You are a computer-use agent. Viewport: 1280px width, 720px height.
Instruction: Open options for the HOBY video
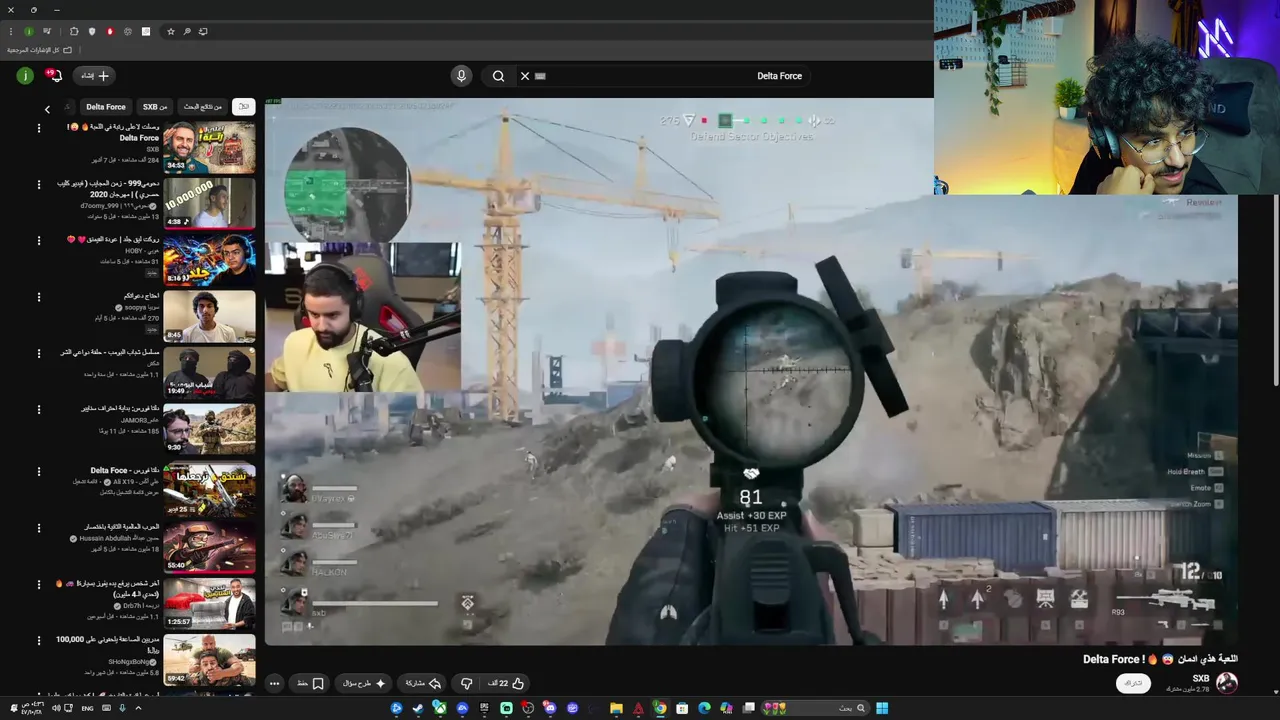39,240
